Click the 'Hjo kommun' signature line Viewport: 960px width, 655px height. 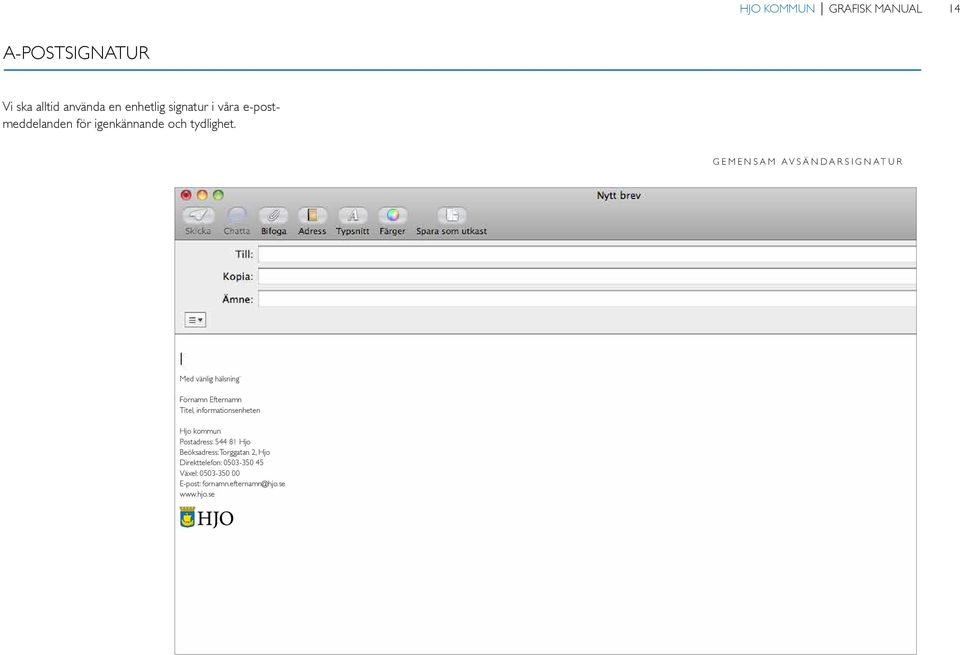pos(200,431)
